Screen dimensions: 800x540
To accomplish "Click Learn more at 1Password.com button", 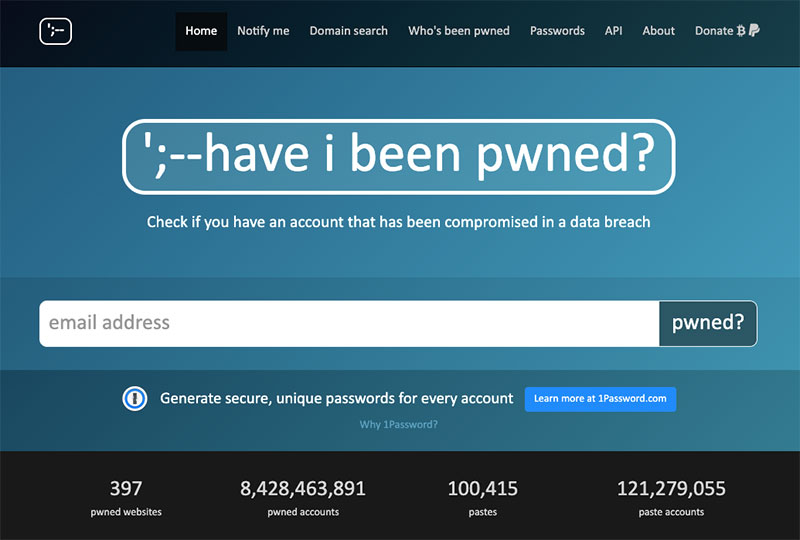I will tap(601, 399).
